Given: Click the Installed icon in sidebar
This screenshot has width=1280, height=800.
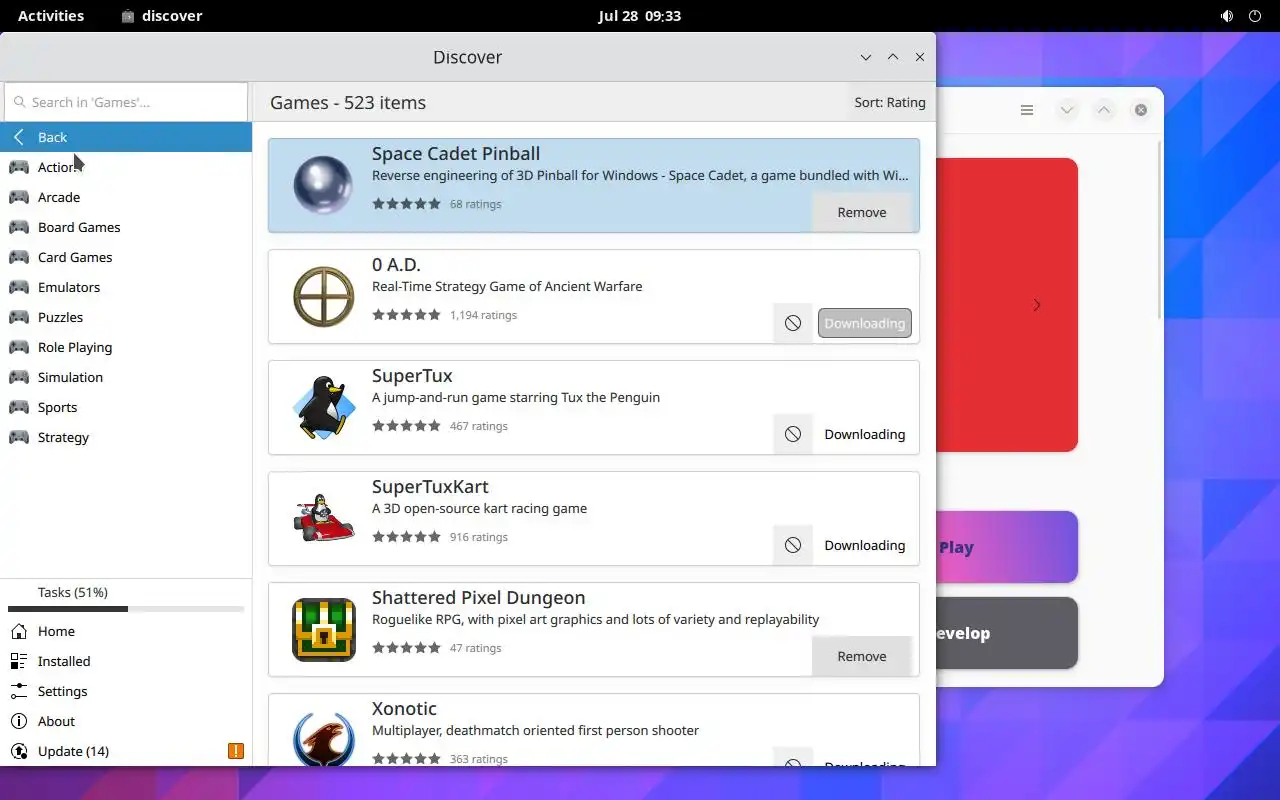Looking at the screenshot, I should [x=19, y=661].
